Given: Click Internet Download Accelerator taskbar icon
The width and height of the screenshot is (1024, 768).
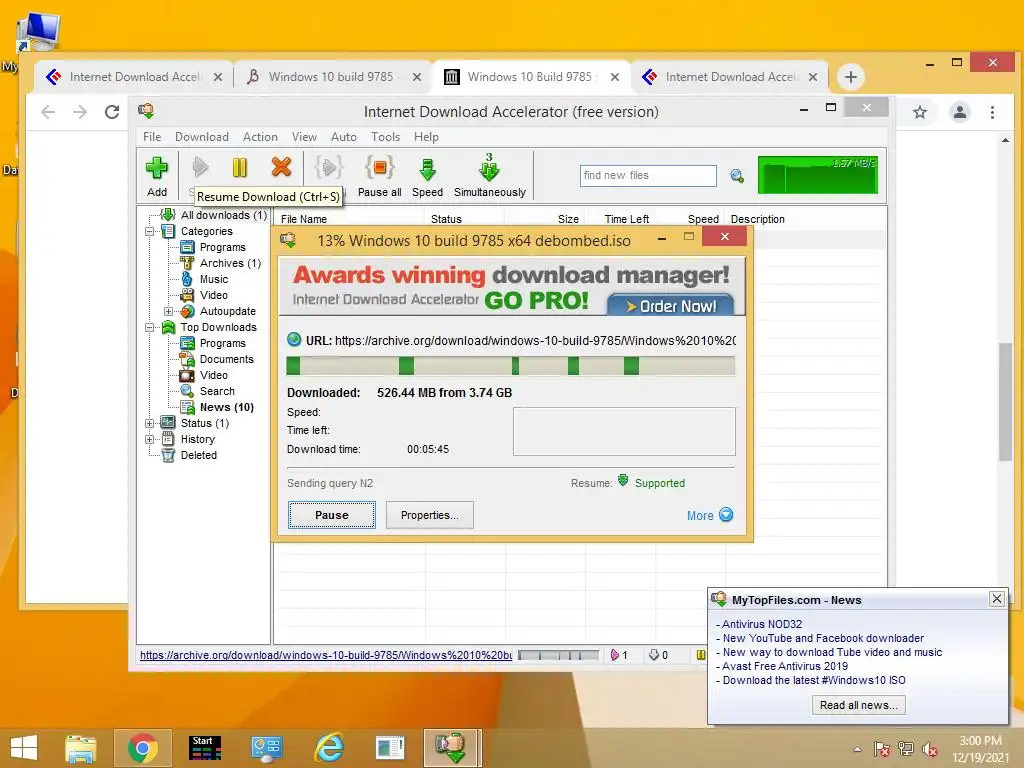Looking at the screenshot, I should click(x=452, y=748).
